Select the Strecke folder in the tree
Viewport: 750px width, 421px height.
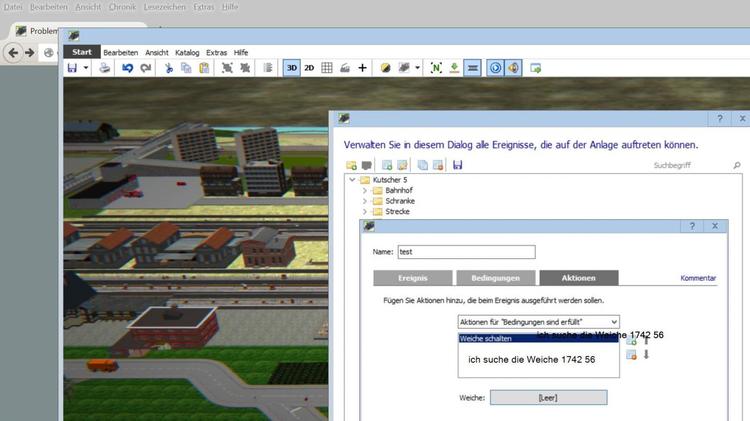[x=397, y=212]
